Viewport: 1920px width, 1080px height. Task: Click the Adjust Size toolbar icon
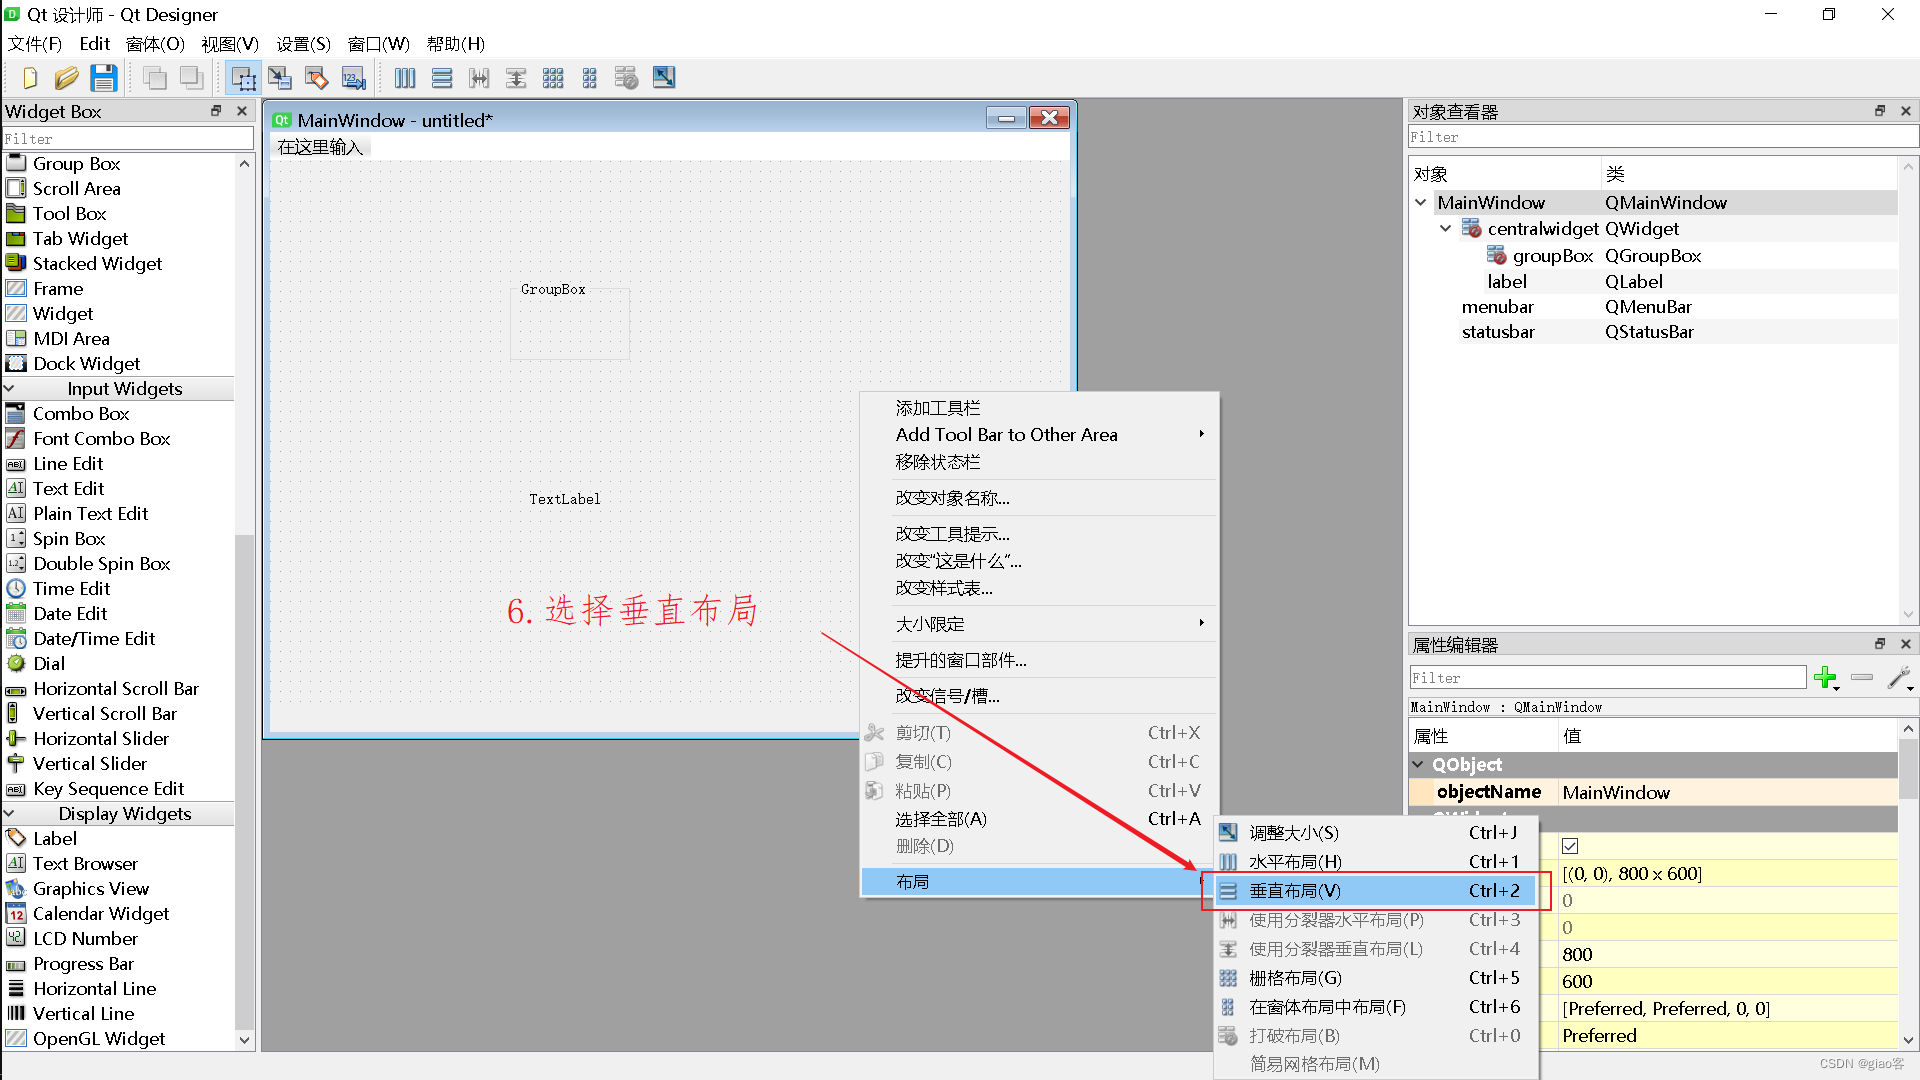click(x=663, y=77)
